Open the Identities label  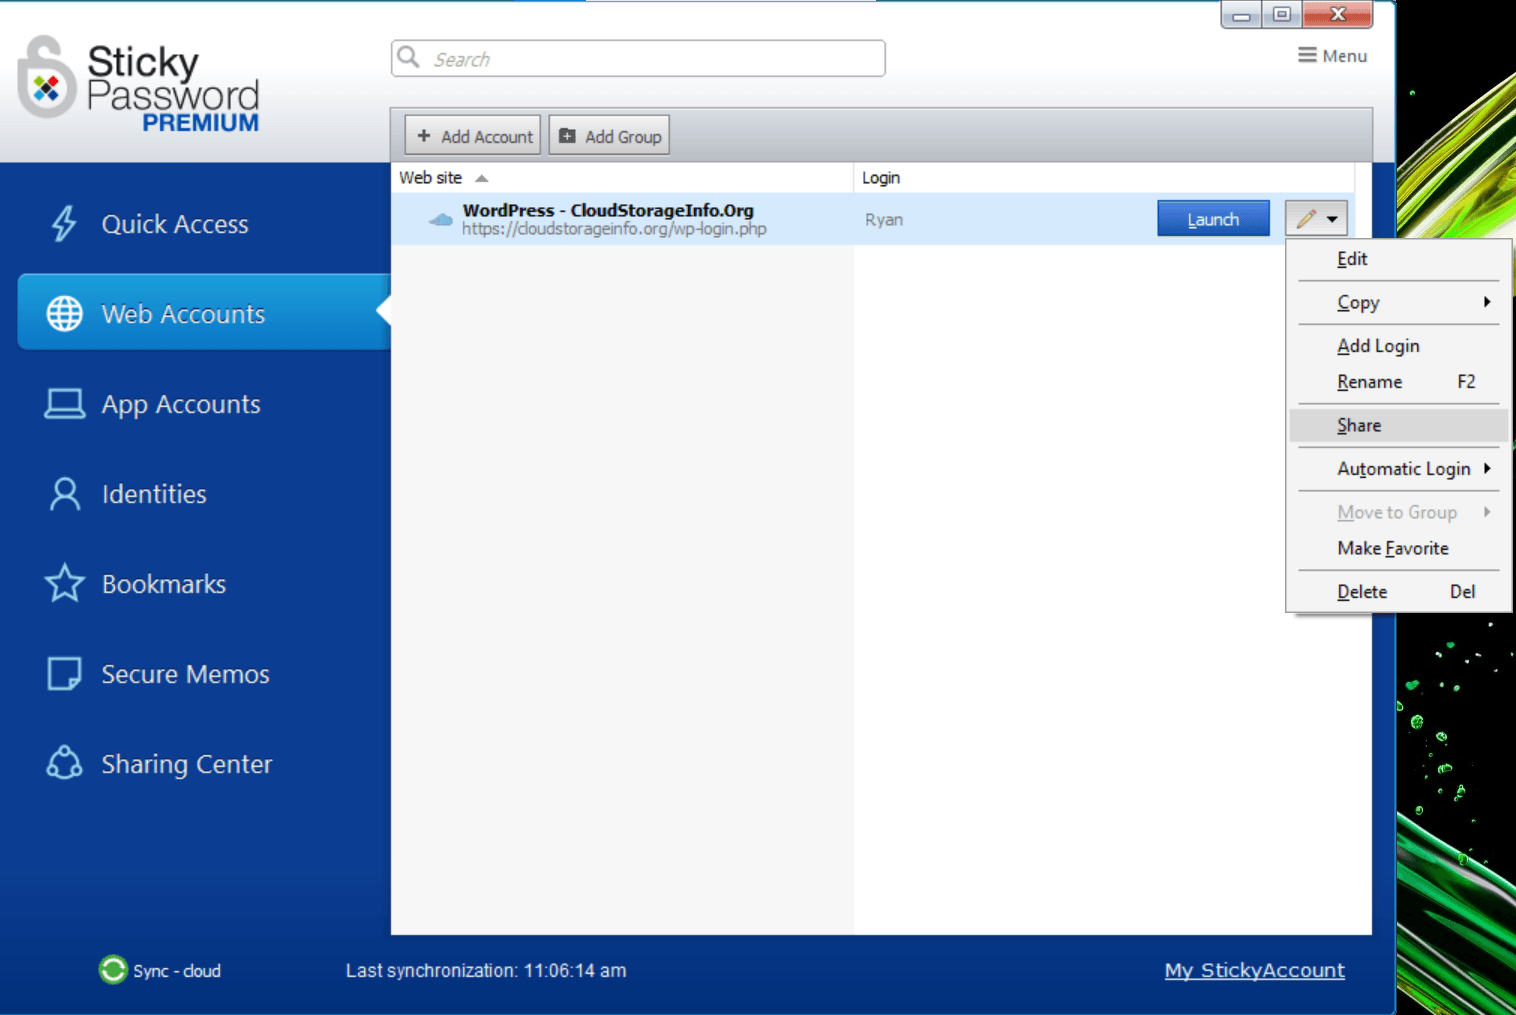point(154,494)
